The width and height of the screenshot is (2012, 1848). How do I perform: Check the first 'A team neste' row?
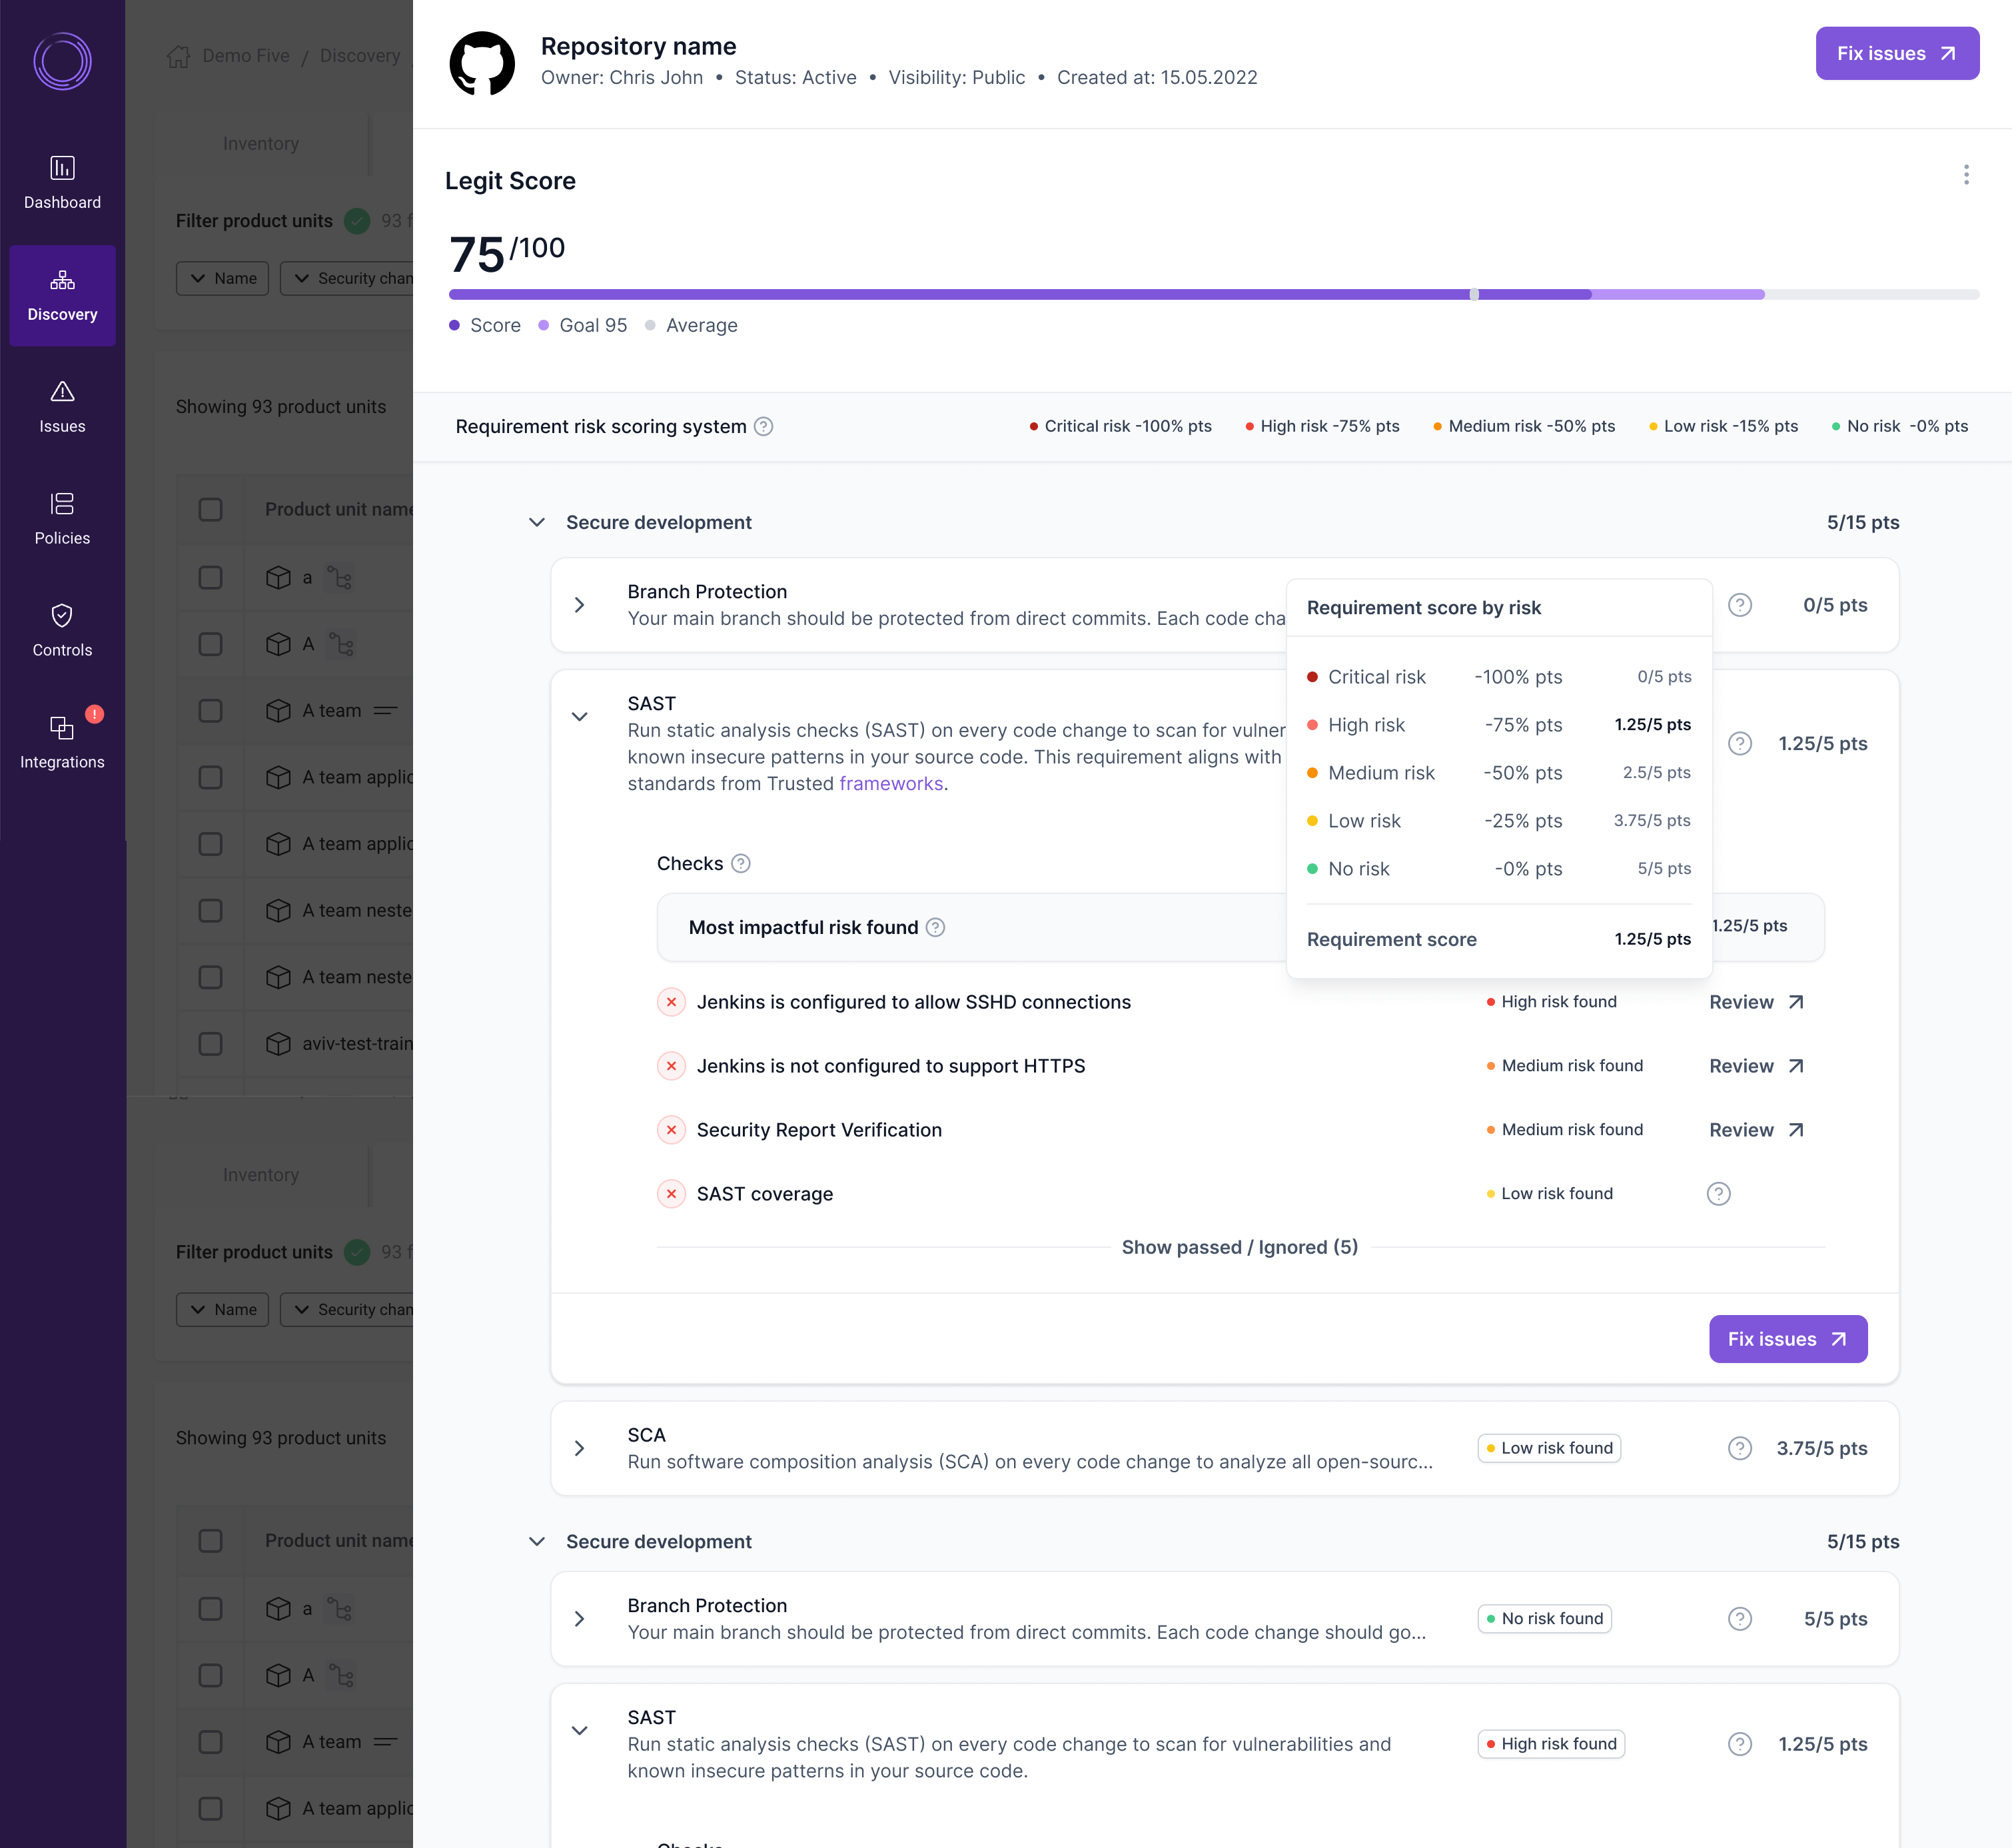210,910
